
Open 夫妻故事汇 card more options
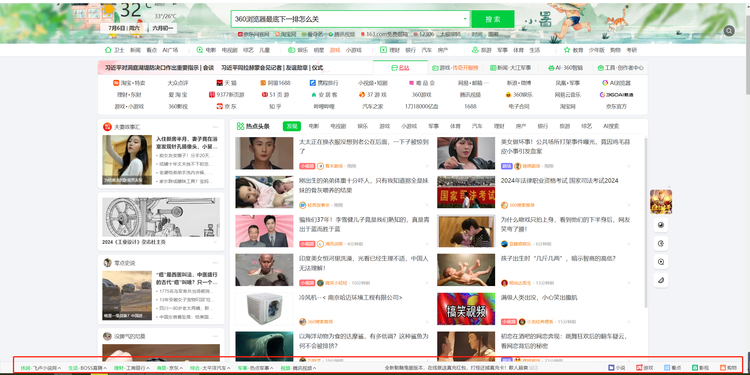point(215,127)
